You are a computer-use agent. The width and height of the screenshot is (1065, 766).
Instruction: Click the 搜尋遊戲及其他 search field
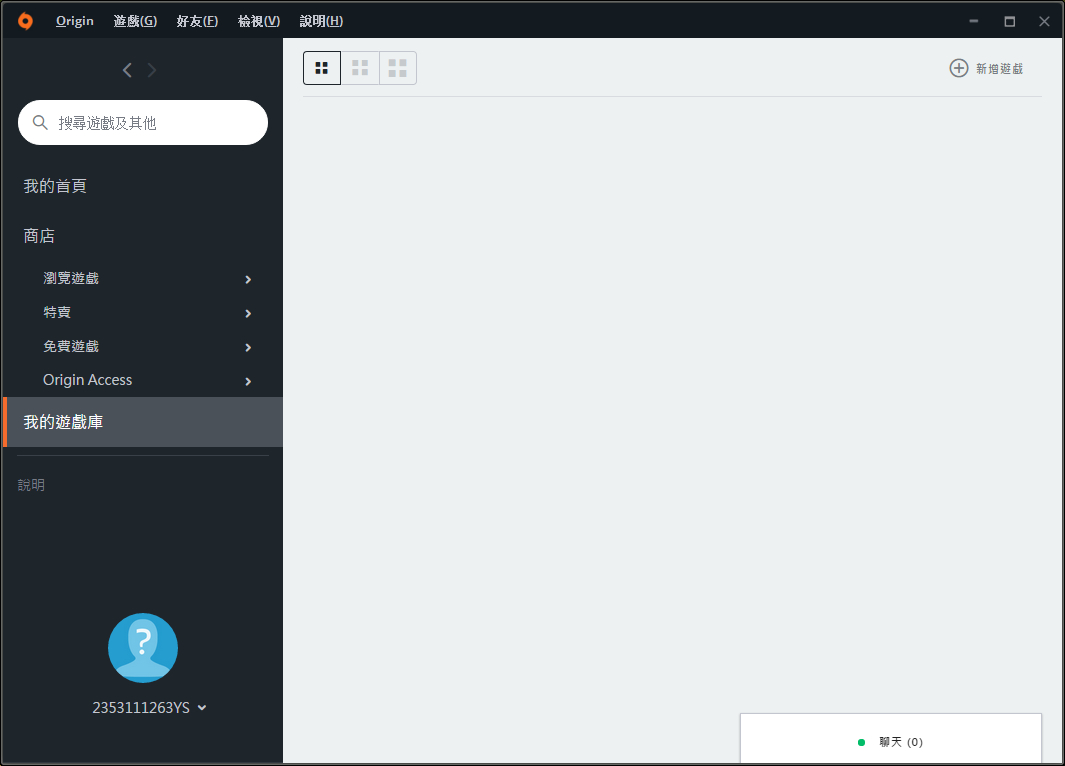(x=143, y=122)
